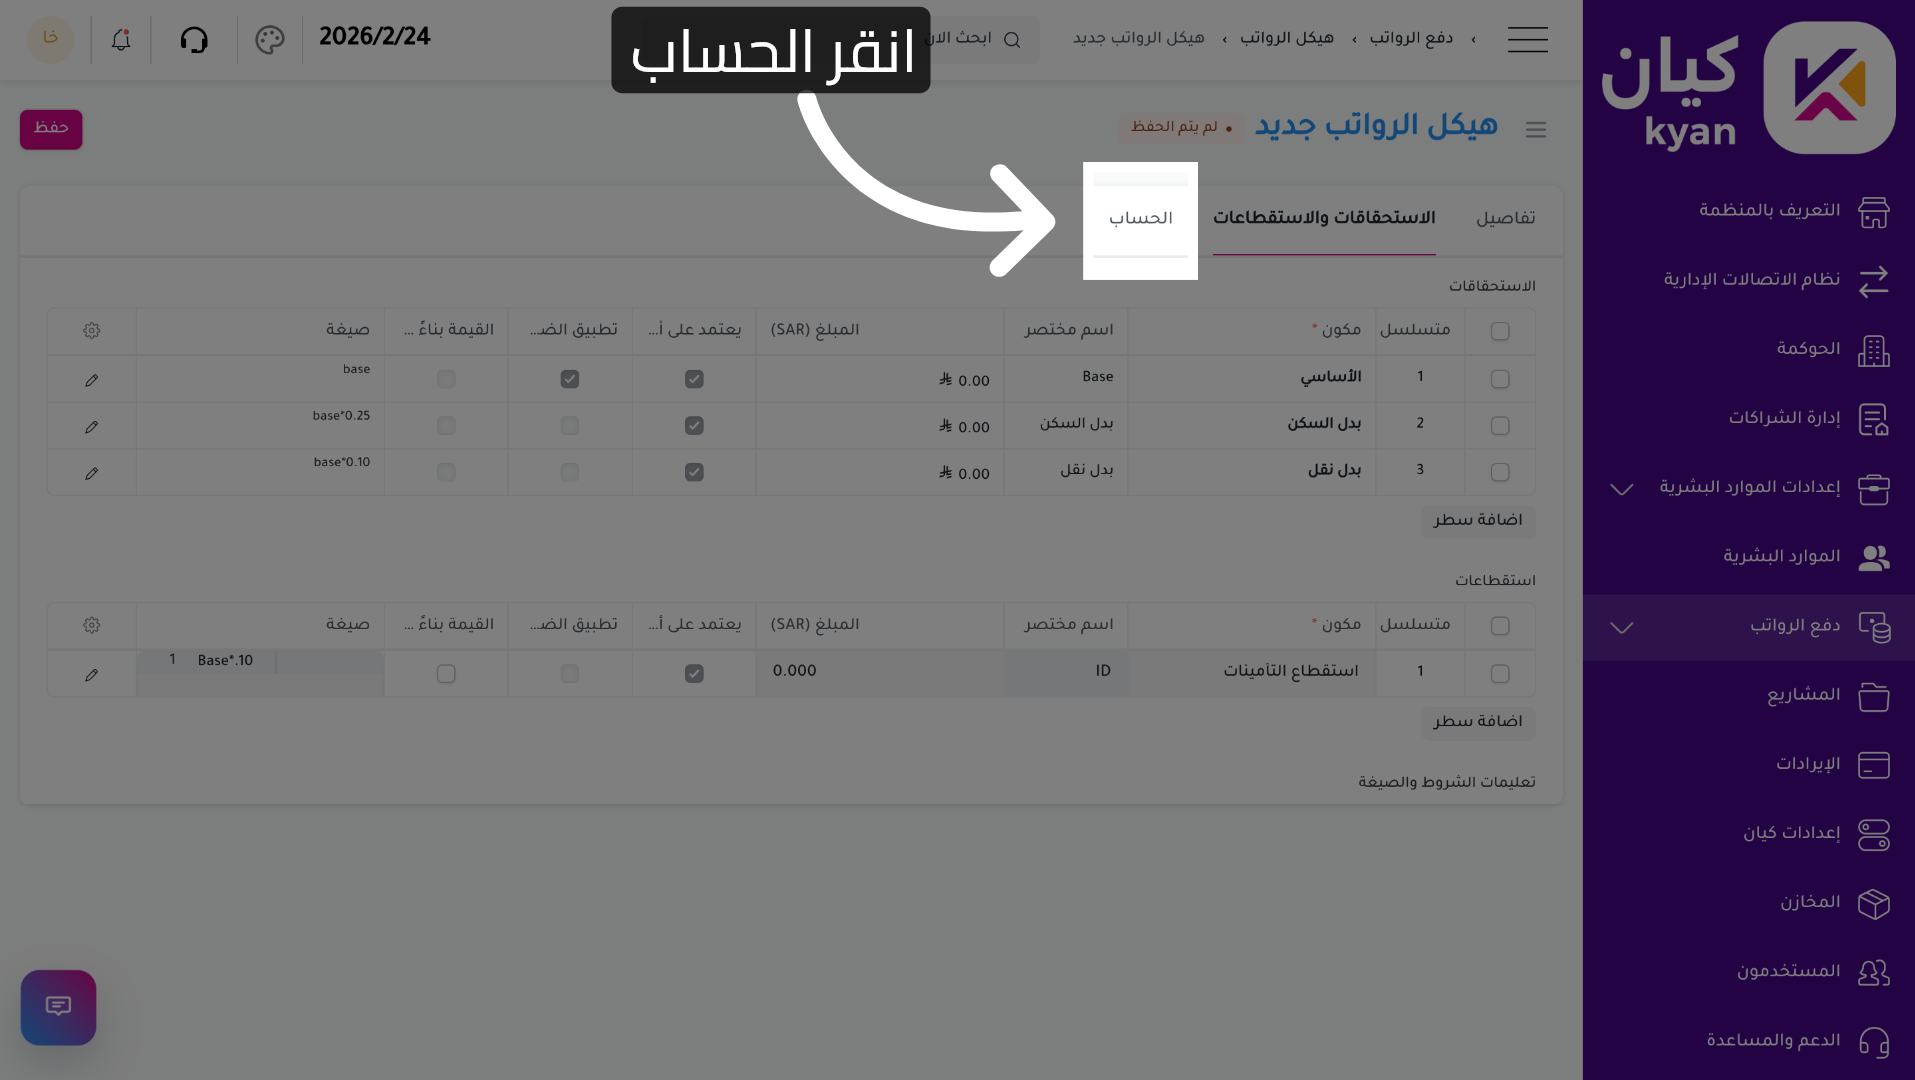
Task: Click the hamburger menu in the top bar
Action: [x=1527, y=39]
